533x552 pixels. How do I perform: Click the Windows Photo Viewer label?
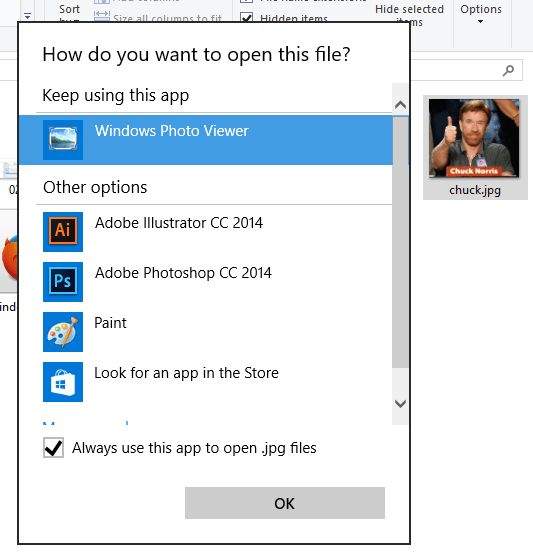(x=172, y=131)
